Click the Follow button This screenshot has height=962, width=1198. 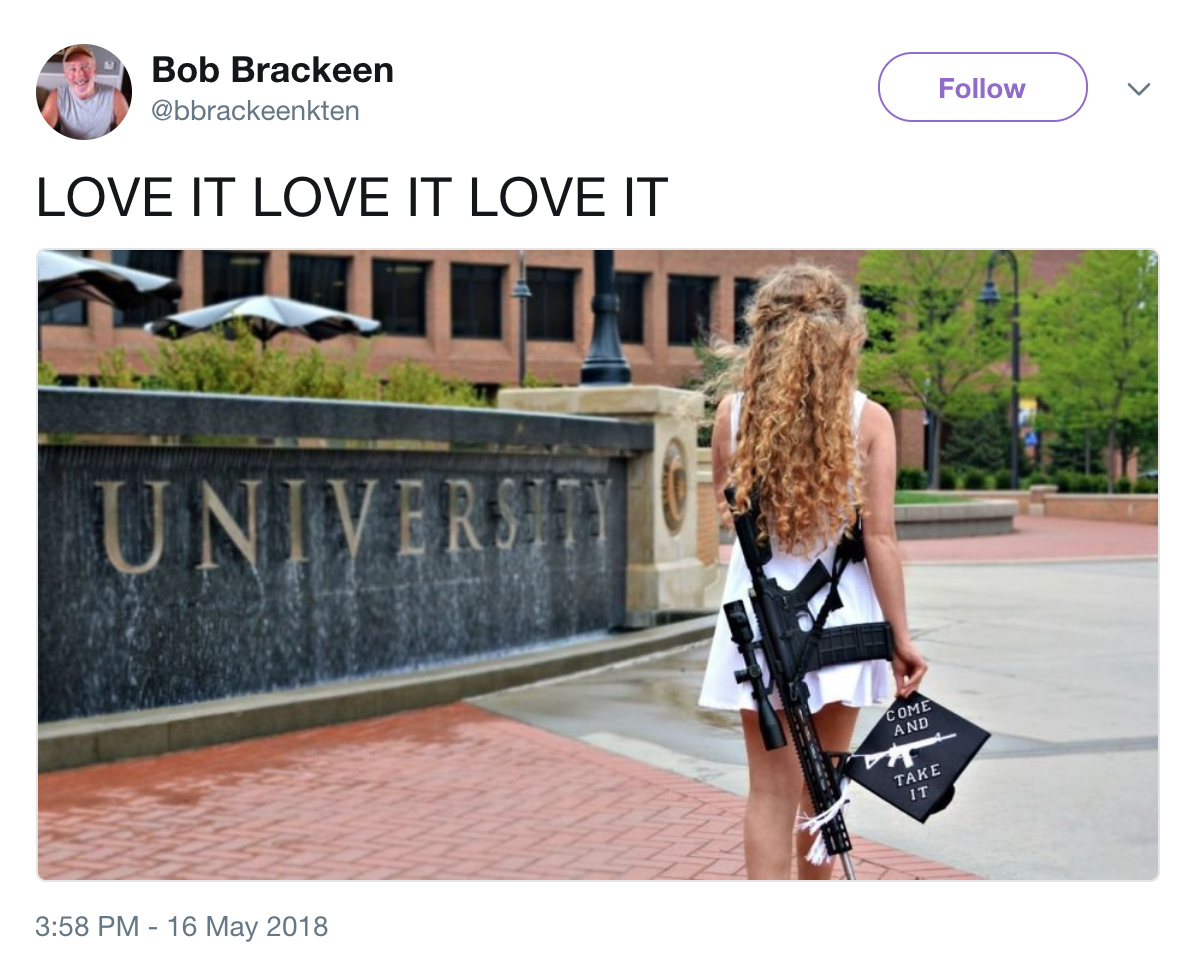(x=982, y=87)
